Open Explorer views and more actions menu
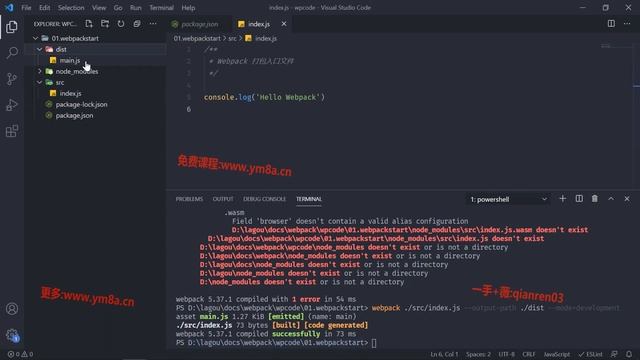 tap(153, 24)
